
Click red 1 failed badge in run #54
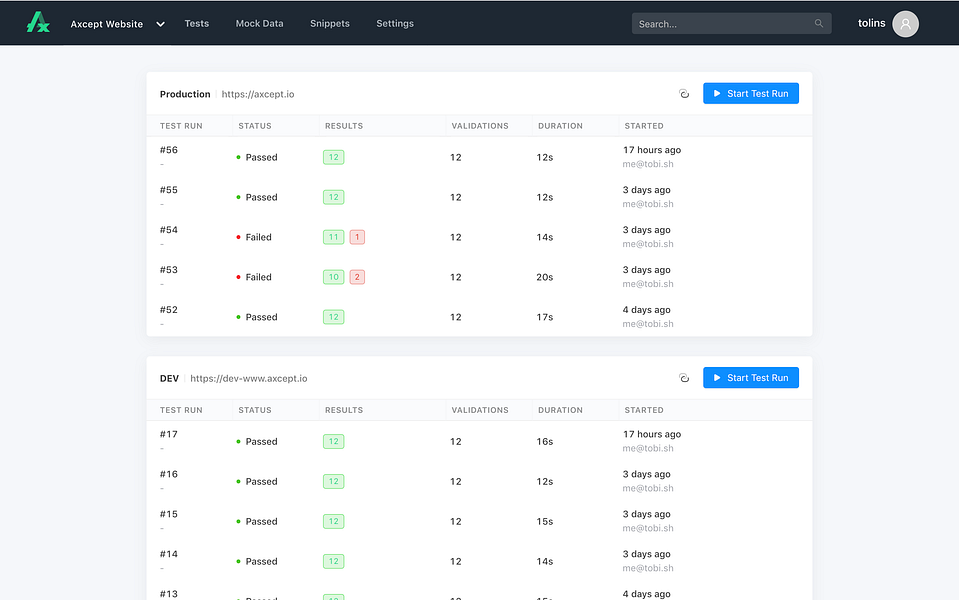(x=357, y=237)
